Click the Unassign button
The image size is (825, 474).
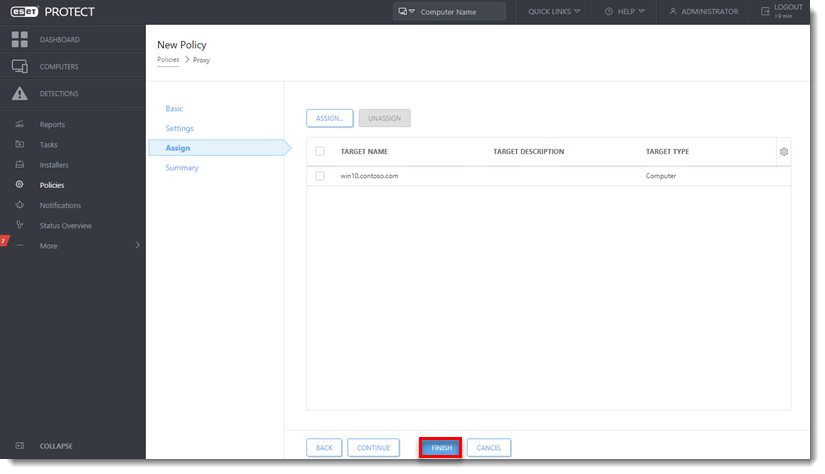(x=385, y=118)
